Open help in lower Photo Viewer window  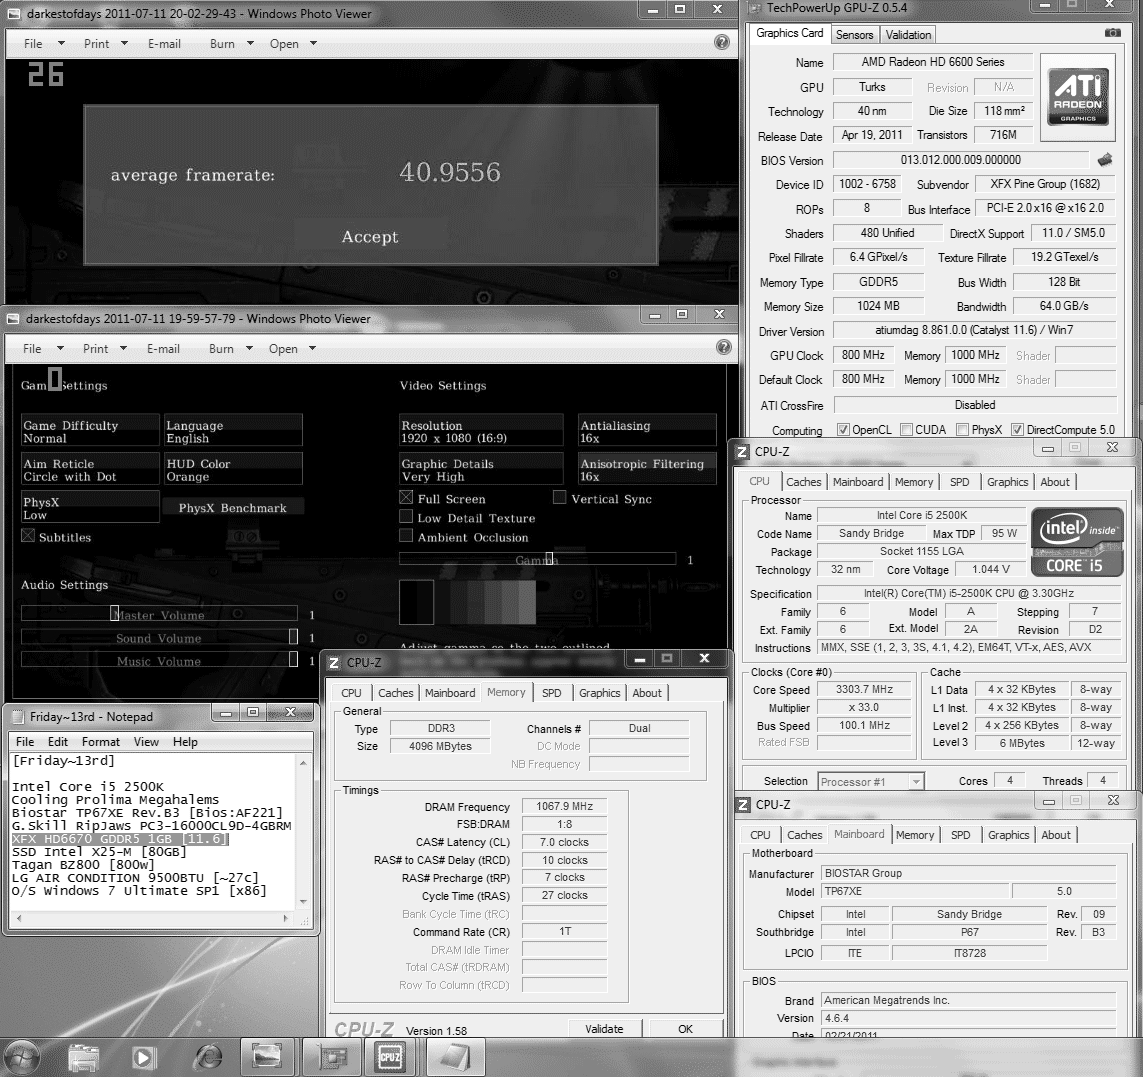click(x=723, y=347)
